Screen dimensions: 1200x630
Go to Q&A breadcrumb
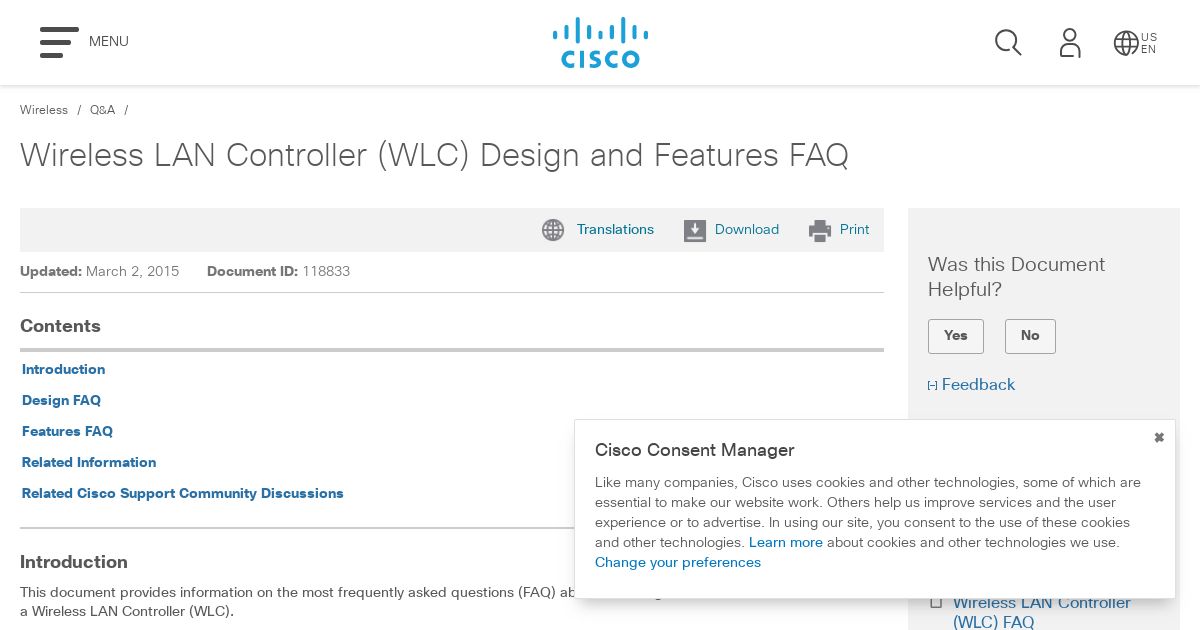click(x=102, y=110)
